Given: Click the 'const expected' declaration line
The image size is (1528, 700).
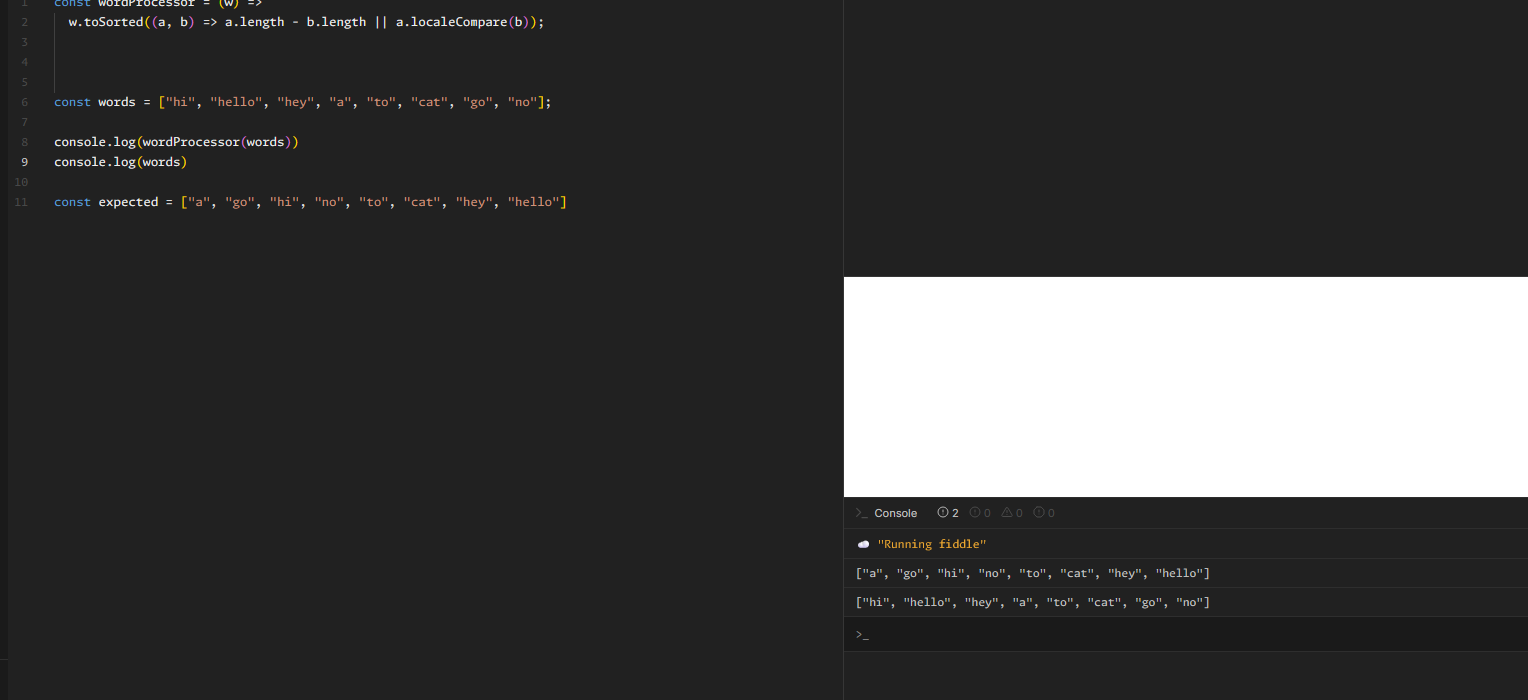Looking at the screenshot, I should tap(311, 202).
